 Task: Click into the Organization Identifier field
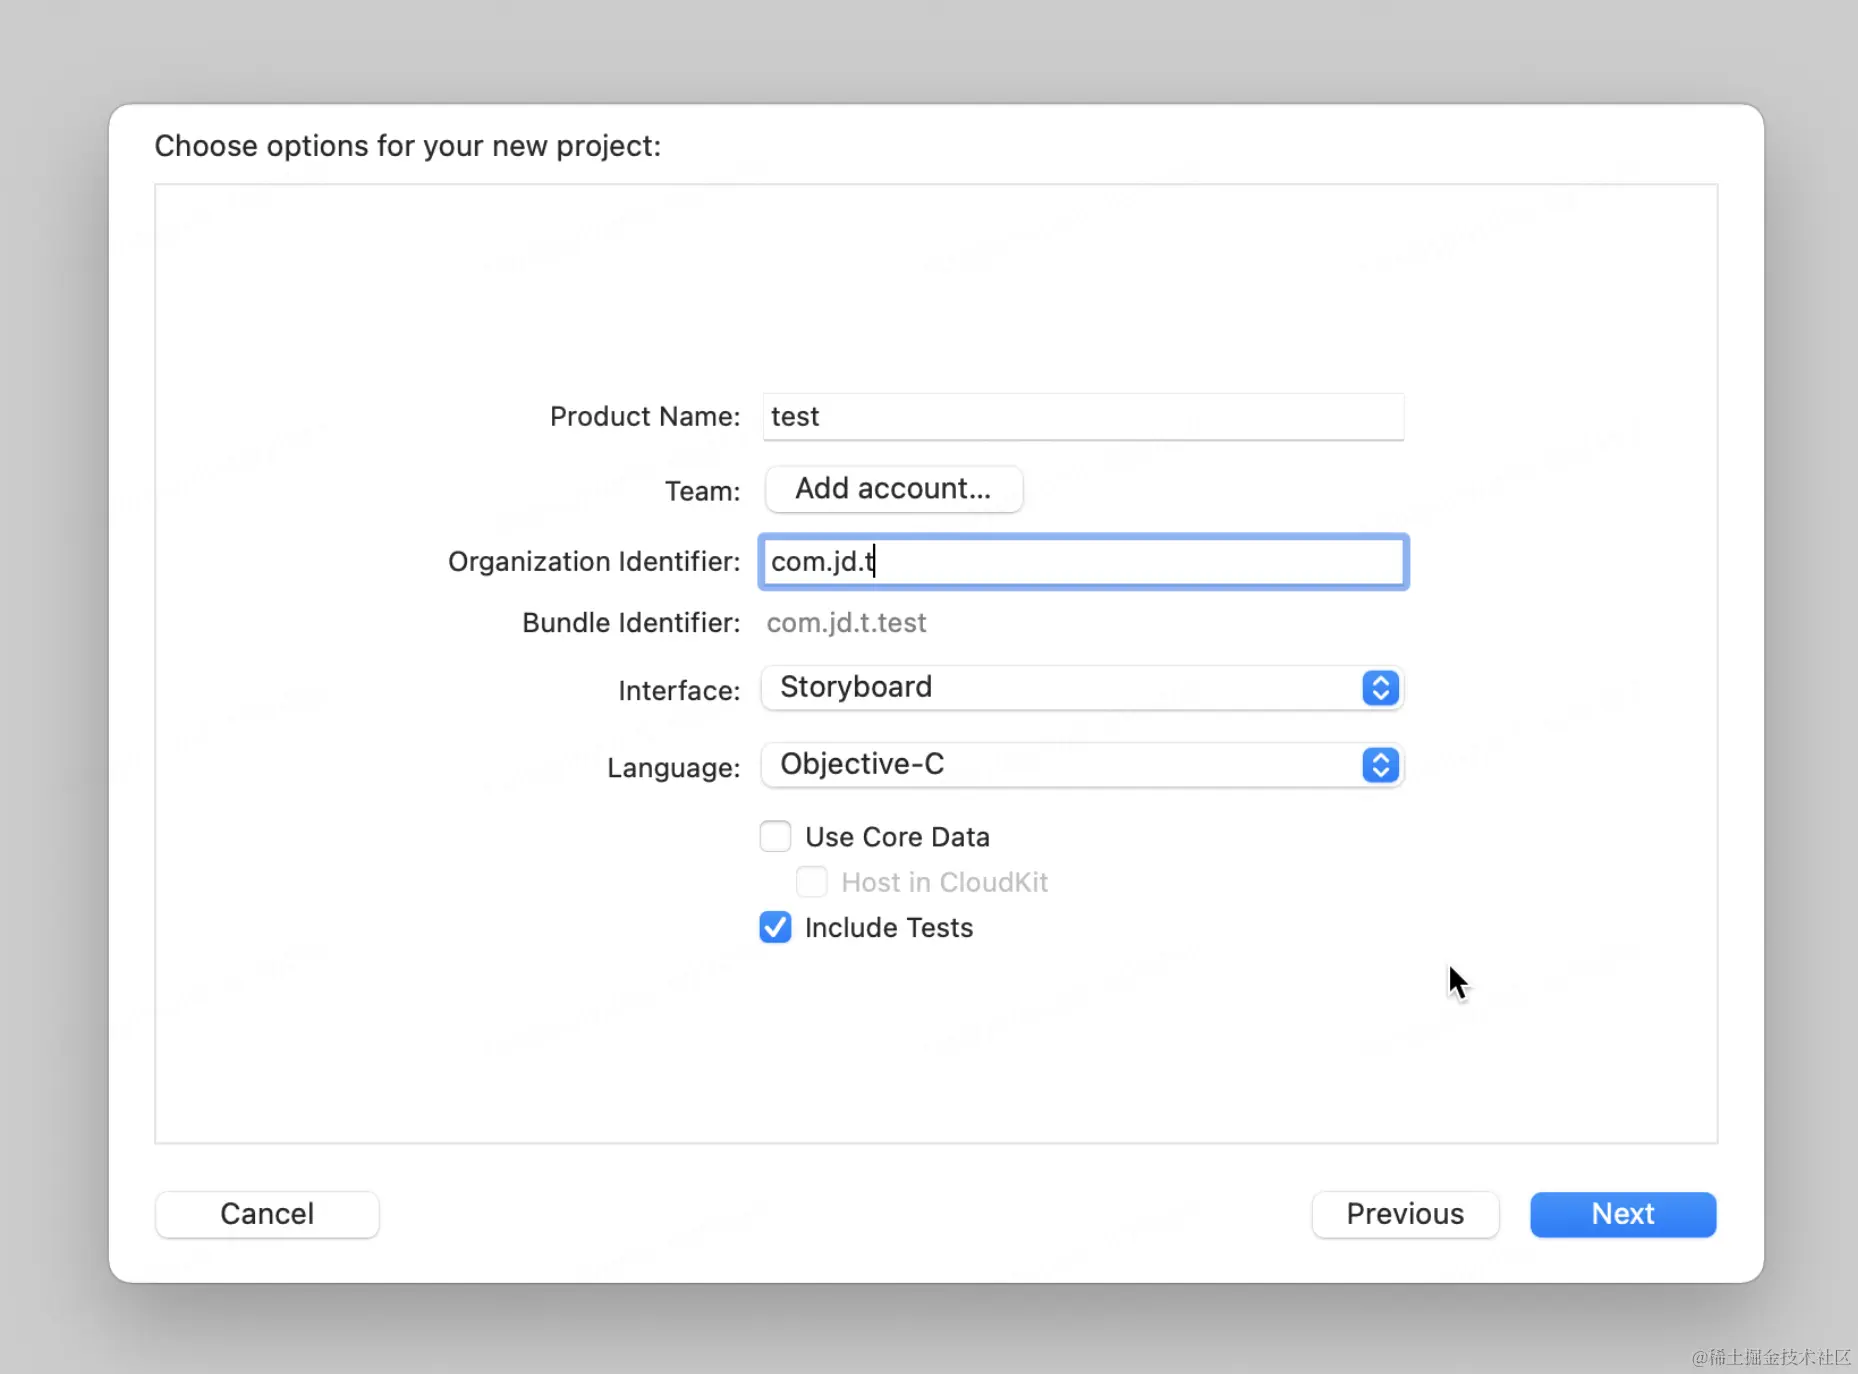[1082, 561]
